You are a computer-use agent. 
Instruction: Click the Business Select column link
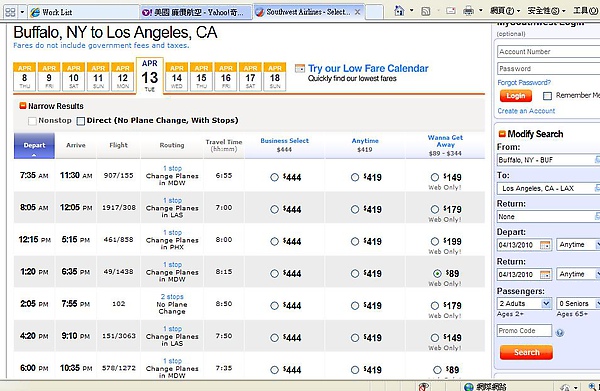point(284,141)
